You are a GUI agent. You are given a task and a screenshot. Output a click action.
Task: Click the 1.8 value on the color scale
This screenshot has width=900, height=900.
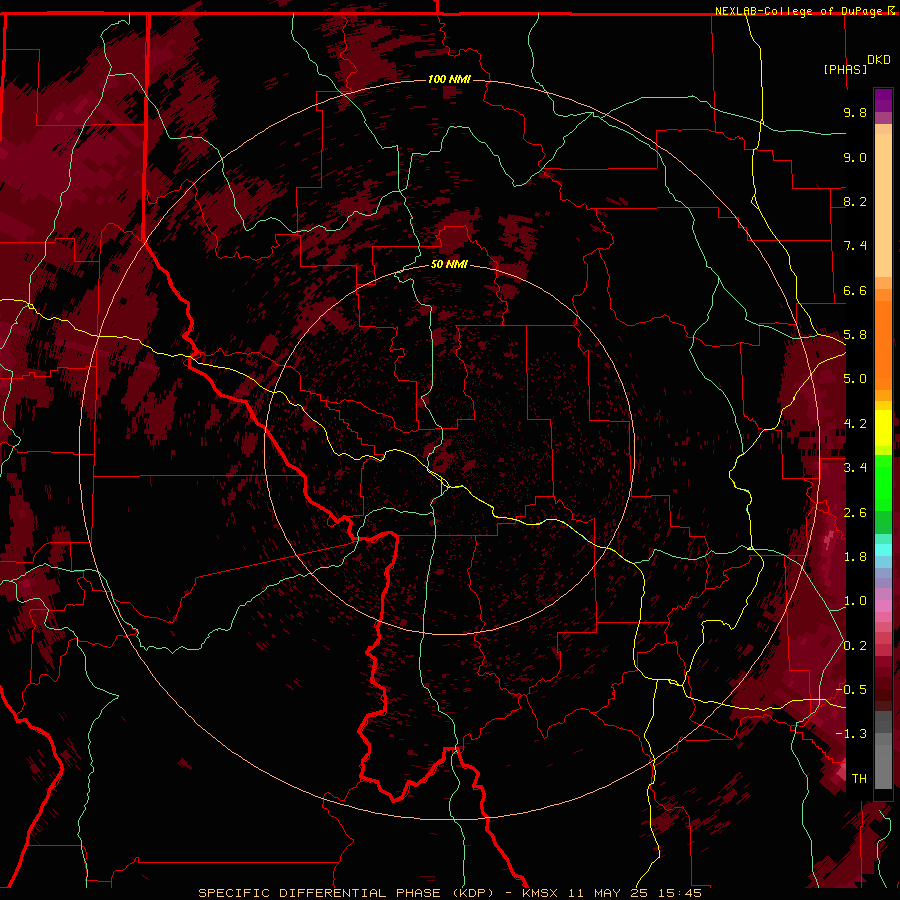[x=855, y=557]
